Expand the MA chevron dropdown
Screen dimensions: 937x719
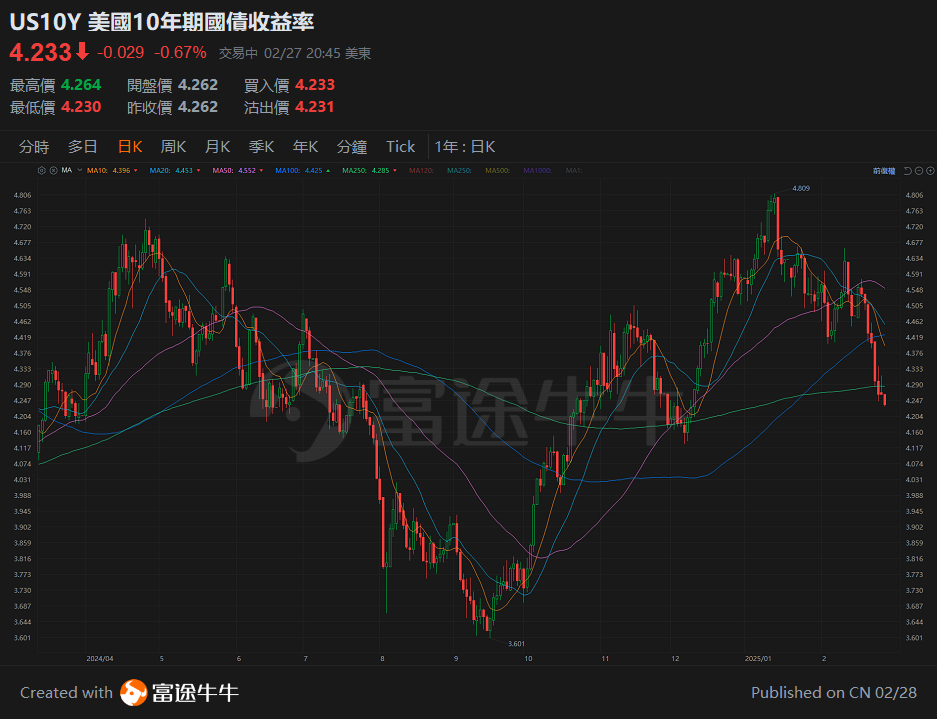[x=78, y=170]
